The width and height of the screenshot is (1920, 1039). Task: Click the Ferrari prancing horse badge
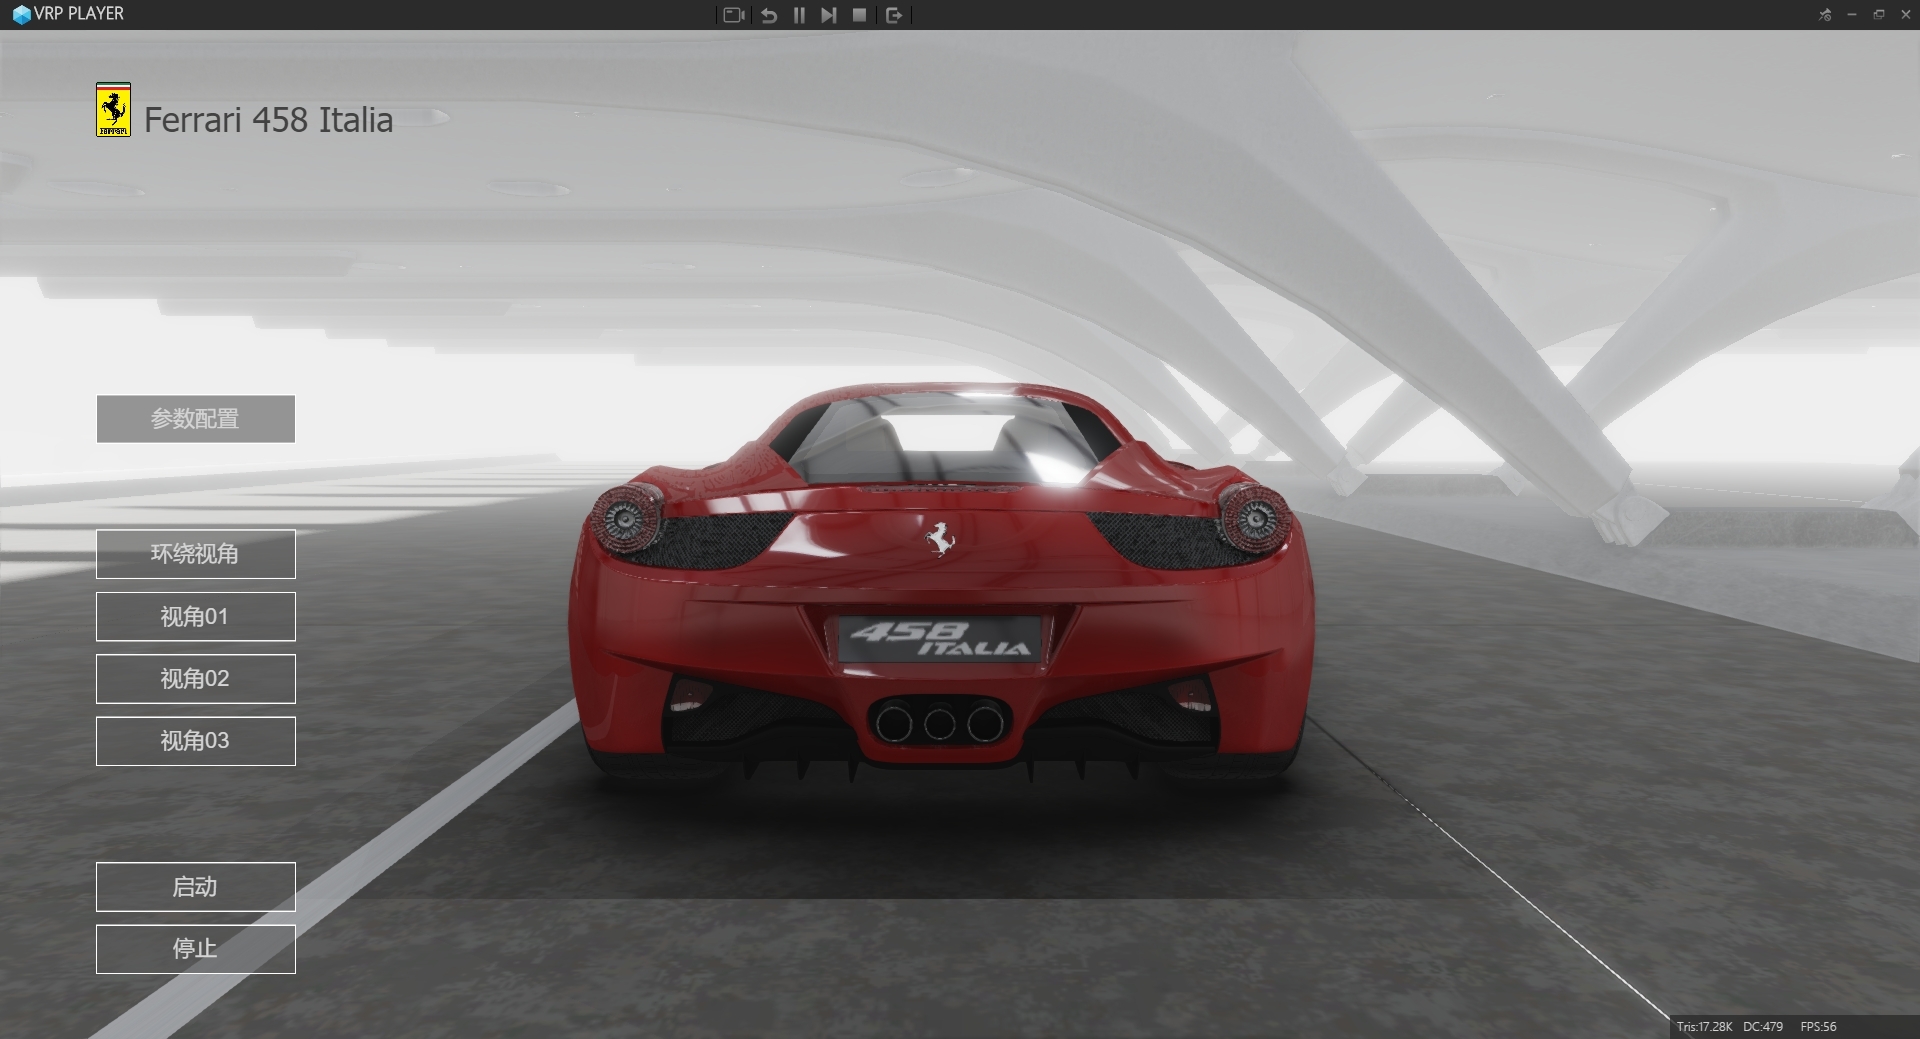click(x=113, y=110)
